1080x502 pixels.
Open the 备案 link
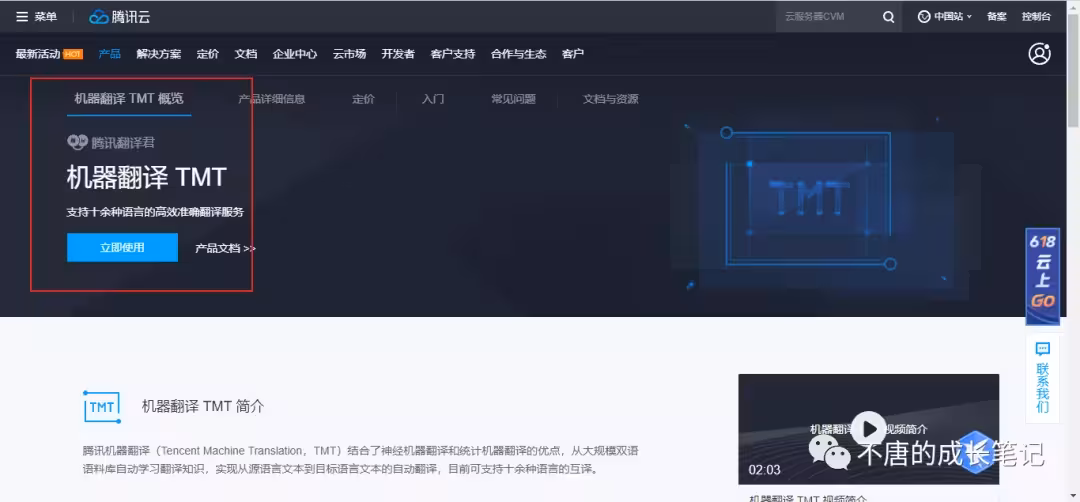[997, 17]
